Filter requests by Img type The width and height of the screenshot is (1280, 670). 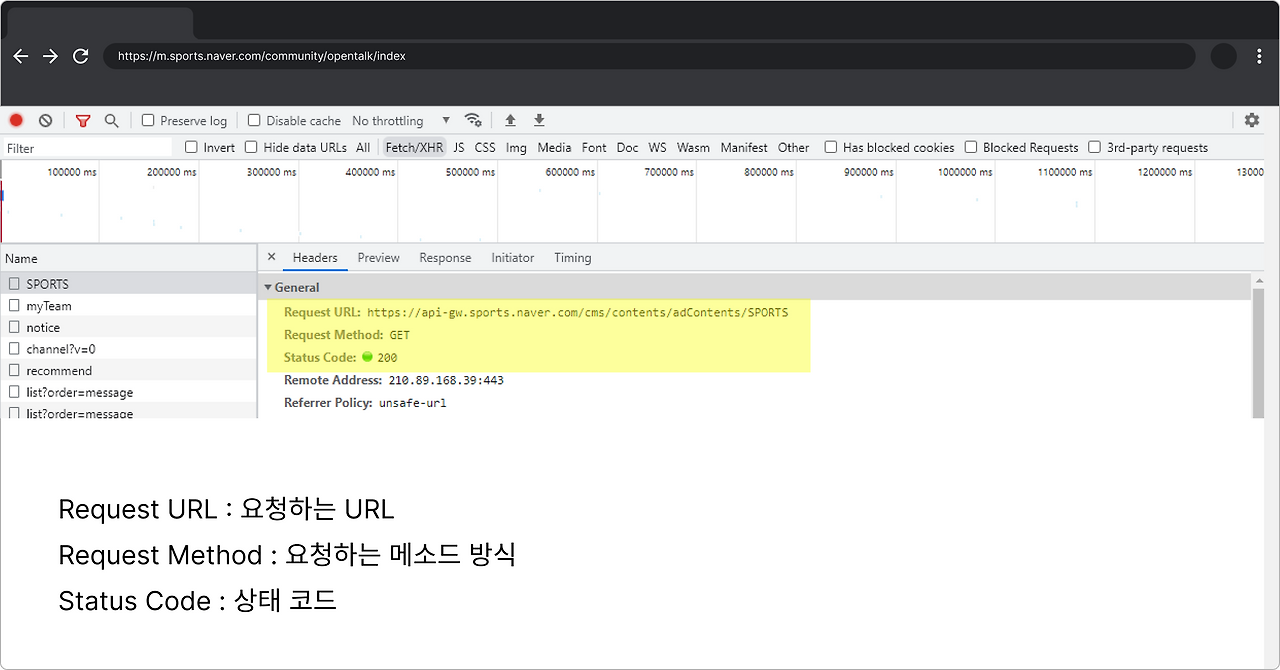click(516, 147)
